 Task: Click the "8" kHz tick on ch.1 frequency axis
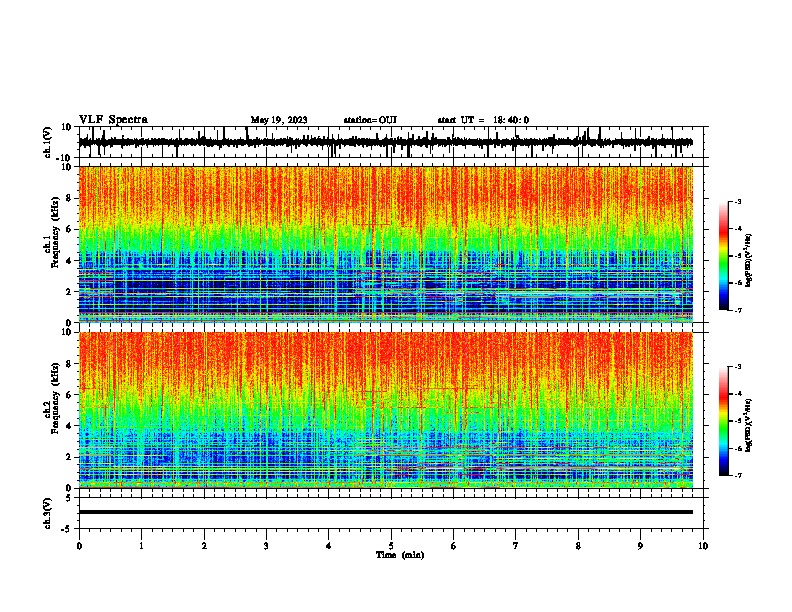click(x=69, y=198)
